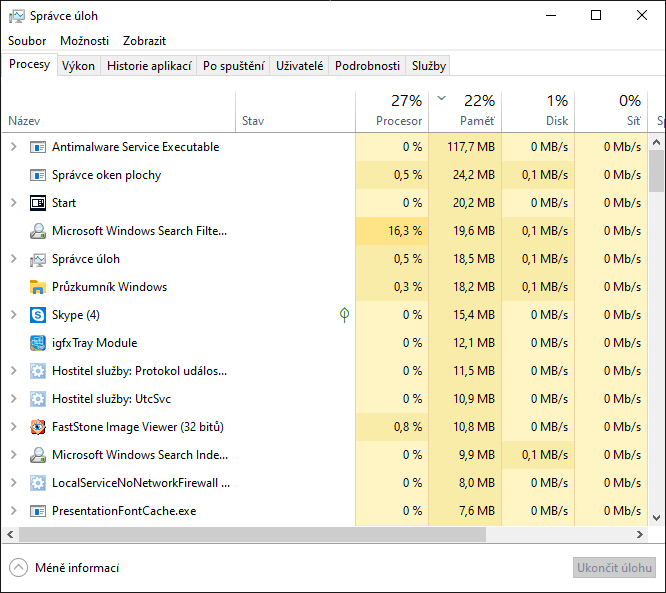666x593 pixels.
Task: Click the Start process icon
Action: (x=38, y=203)
